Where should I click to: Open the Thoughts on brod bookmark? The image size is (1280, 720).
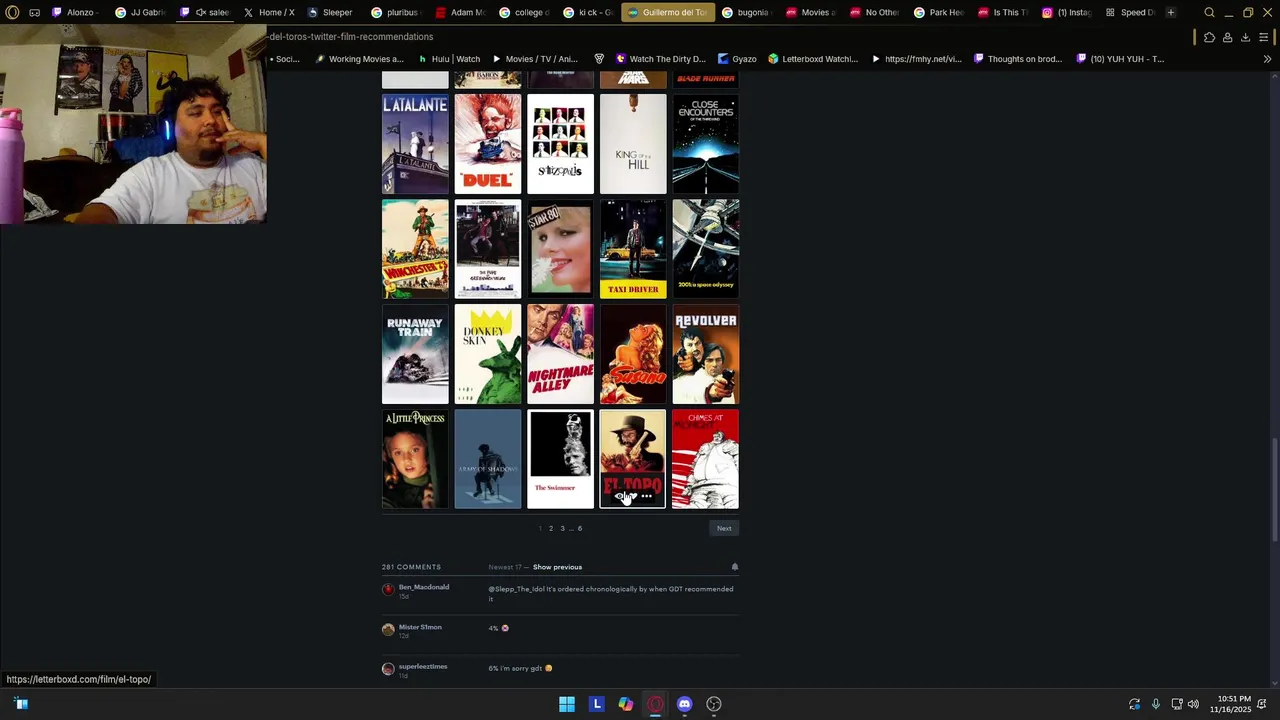point(1017,59)
